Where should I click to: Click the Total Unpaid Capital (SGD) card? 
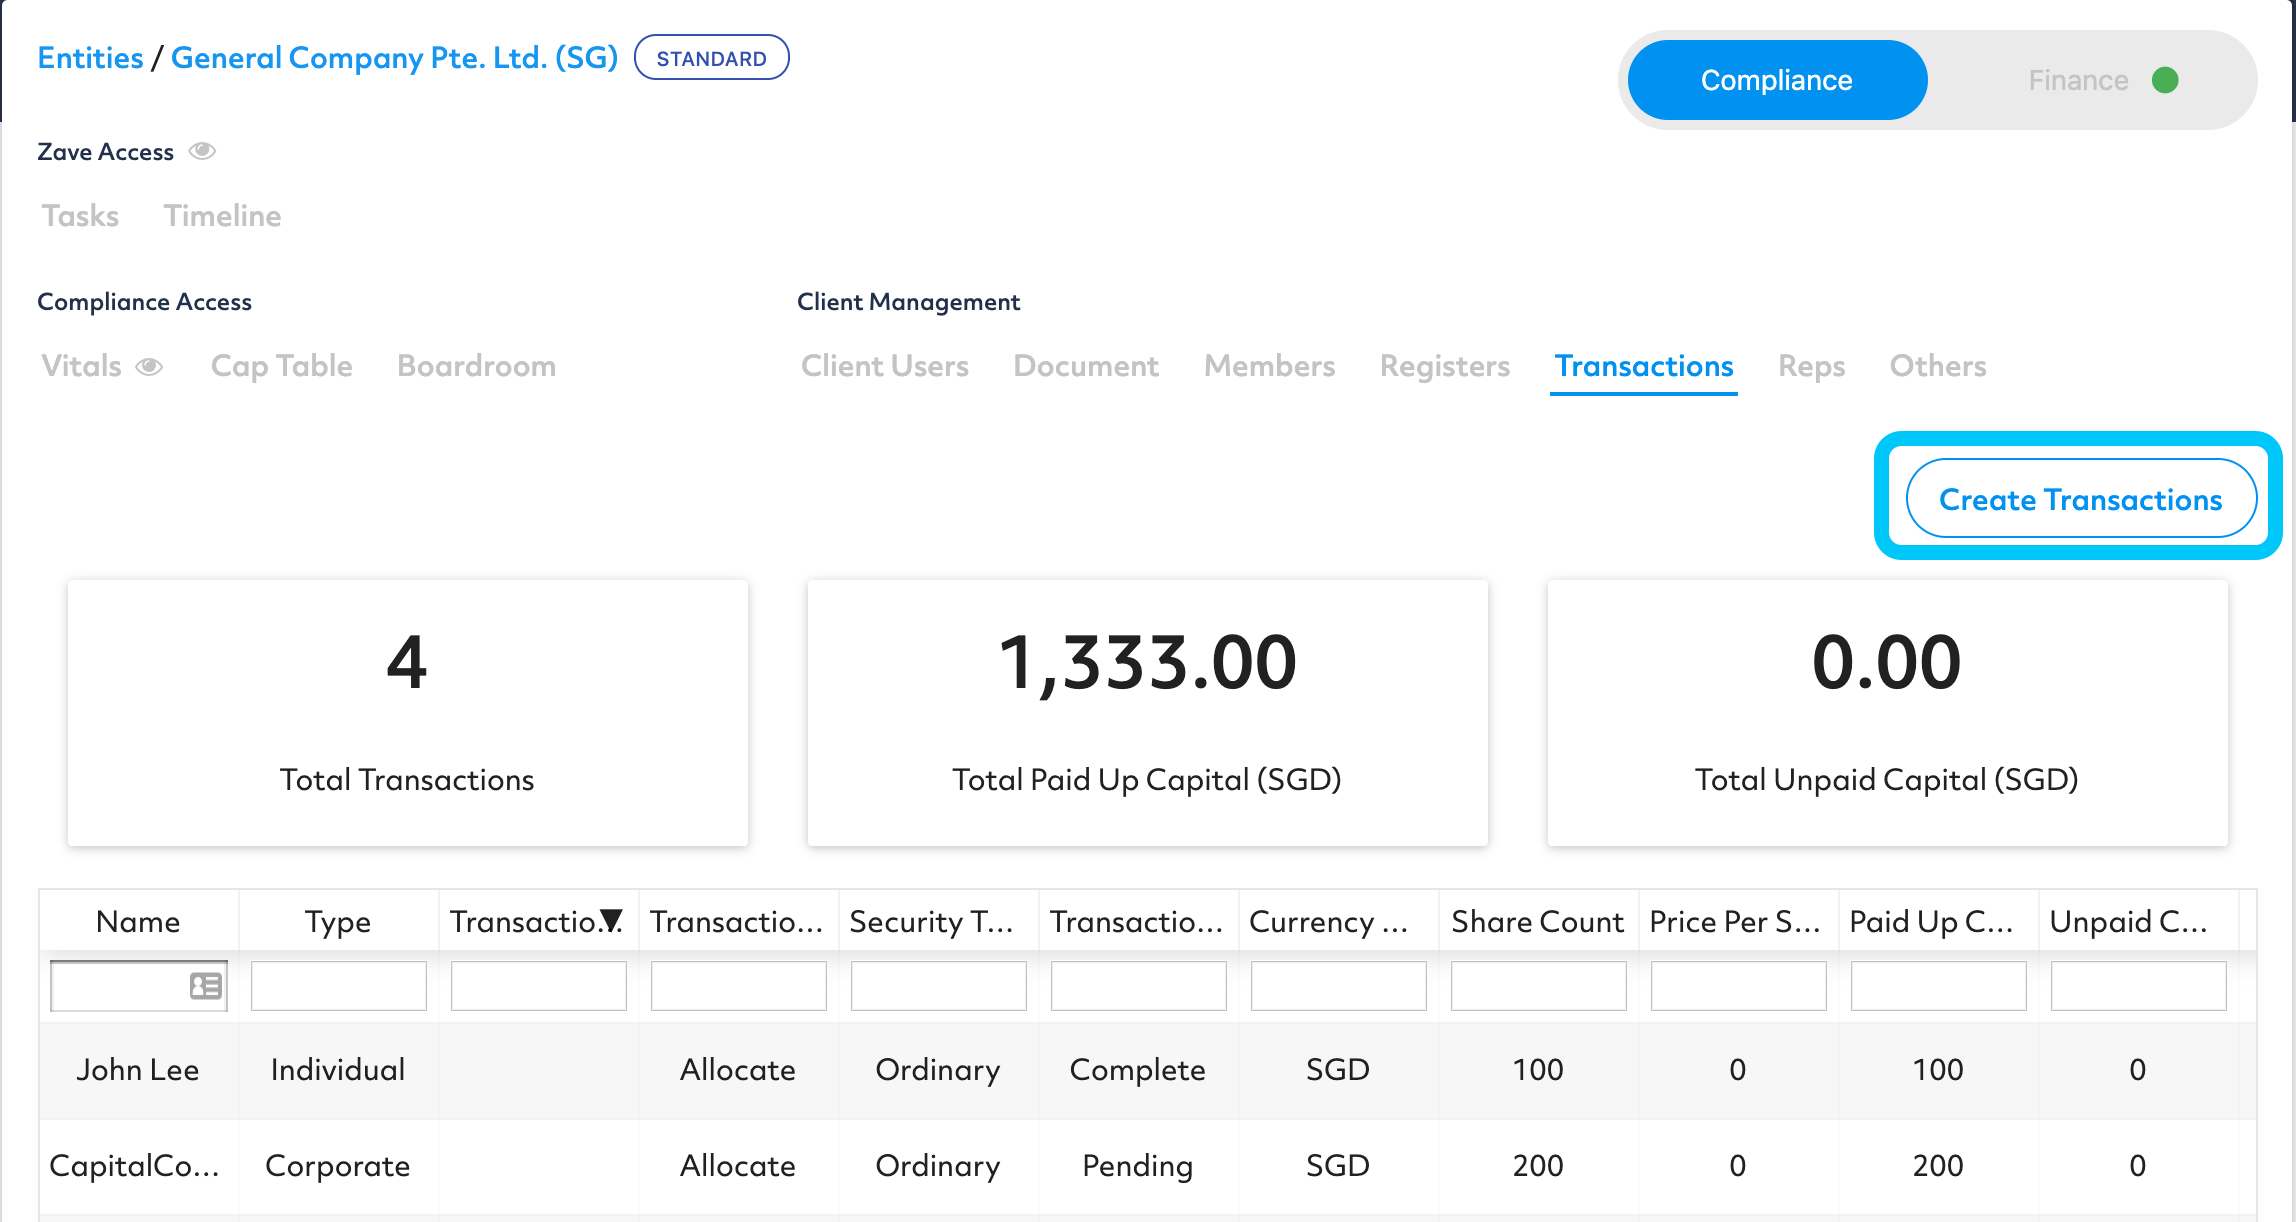(x=1888, y=713)
